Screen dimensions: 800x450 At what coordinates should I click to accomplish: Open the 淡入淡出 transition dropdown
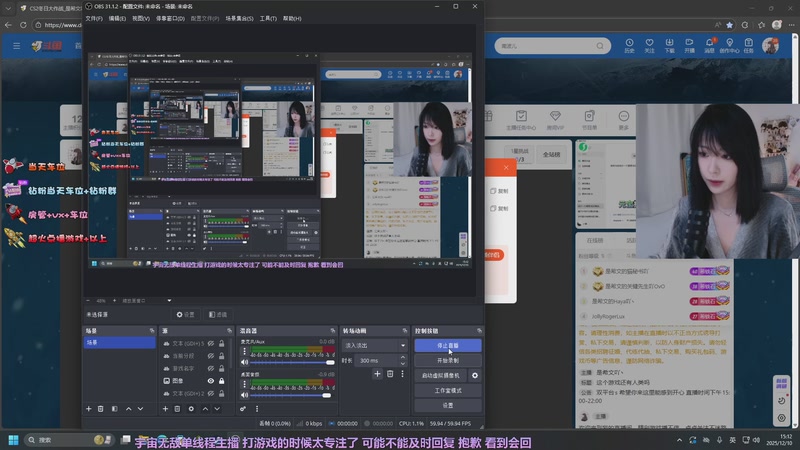(374, 345)
